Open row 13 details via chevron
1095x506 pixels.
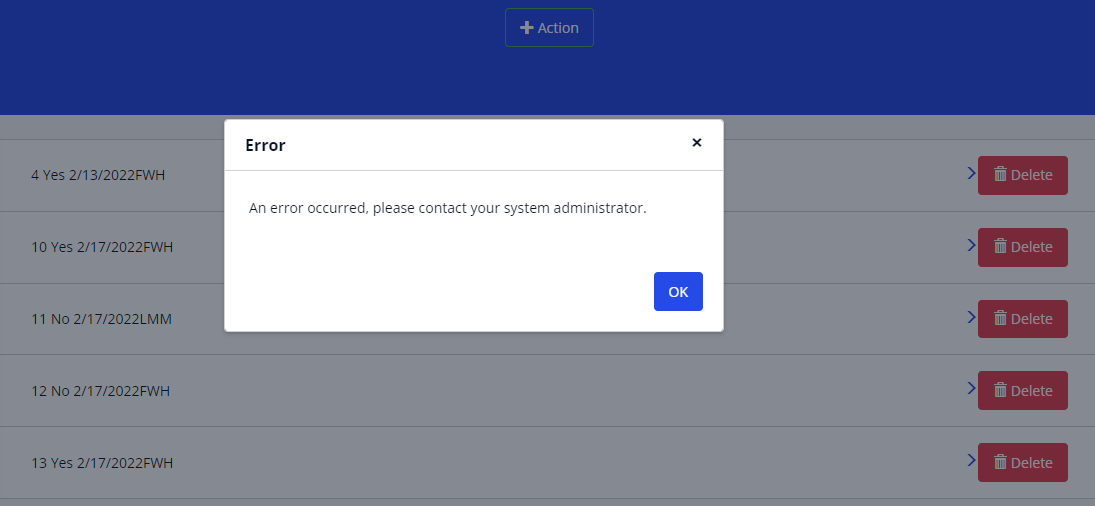(x=971, y=460)
